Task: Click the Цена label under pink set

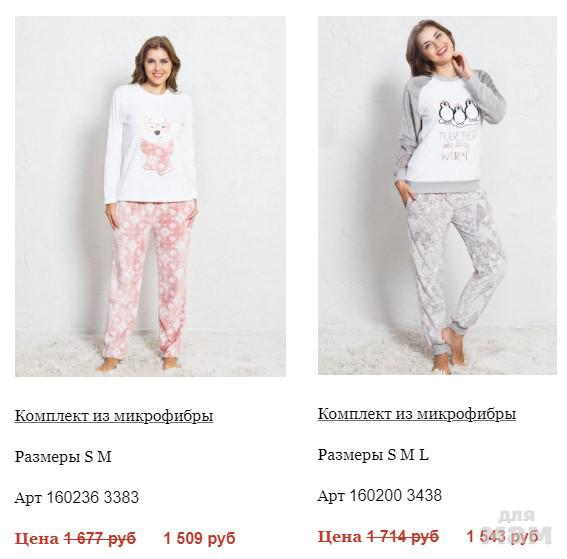Action: [37, 538]
